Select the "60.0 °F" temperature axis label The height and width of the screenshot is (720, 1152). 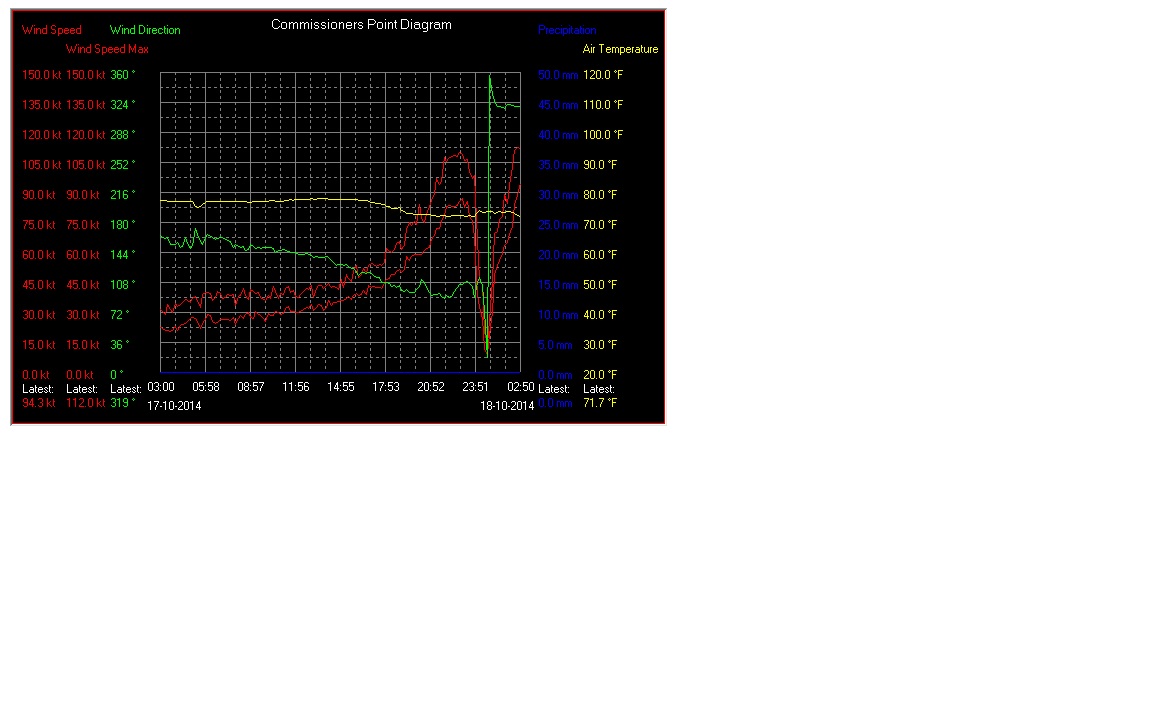click(600, 255)
